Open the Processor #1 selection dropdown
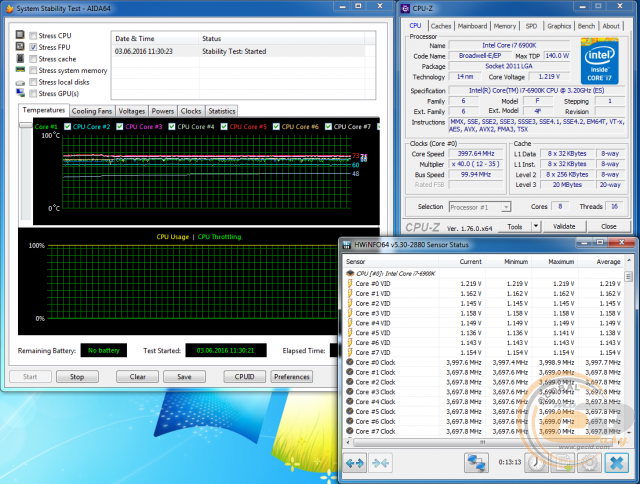The image size is (640, 484). [x=506, y=207]
